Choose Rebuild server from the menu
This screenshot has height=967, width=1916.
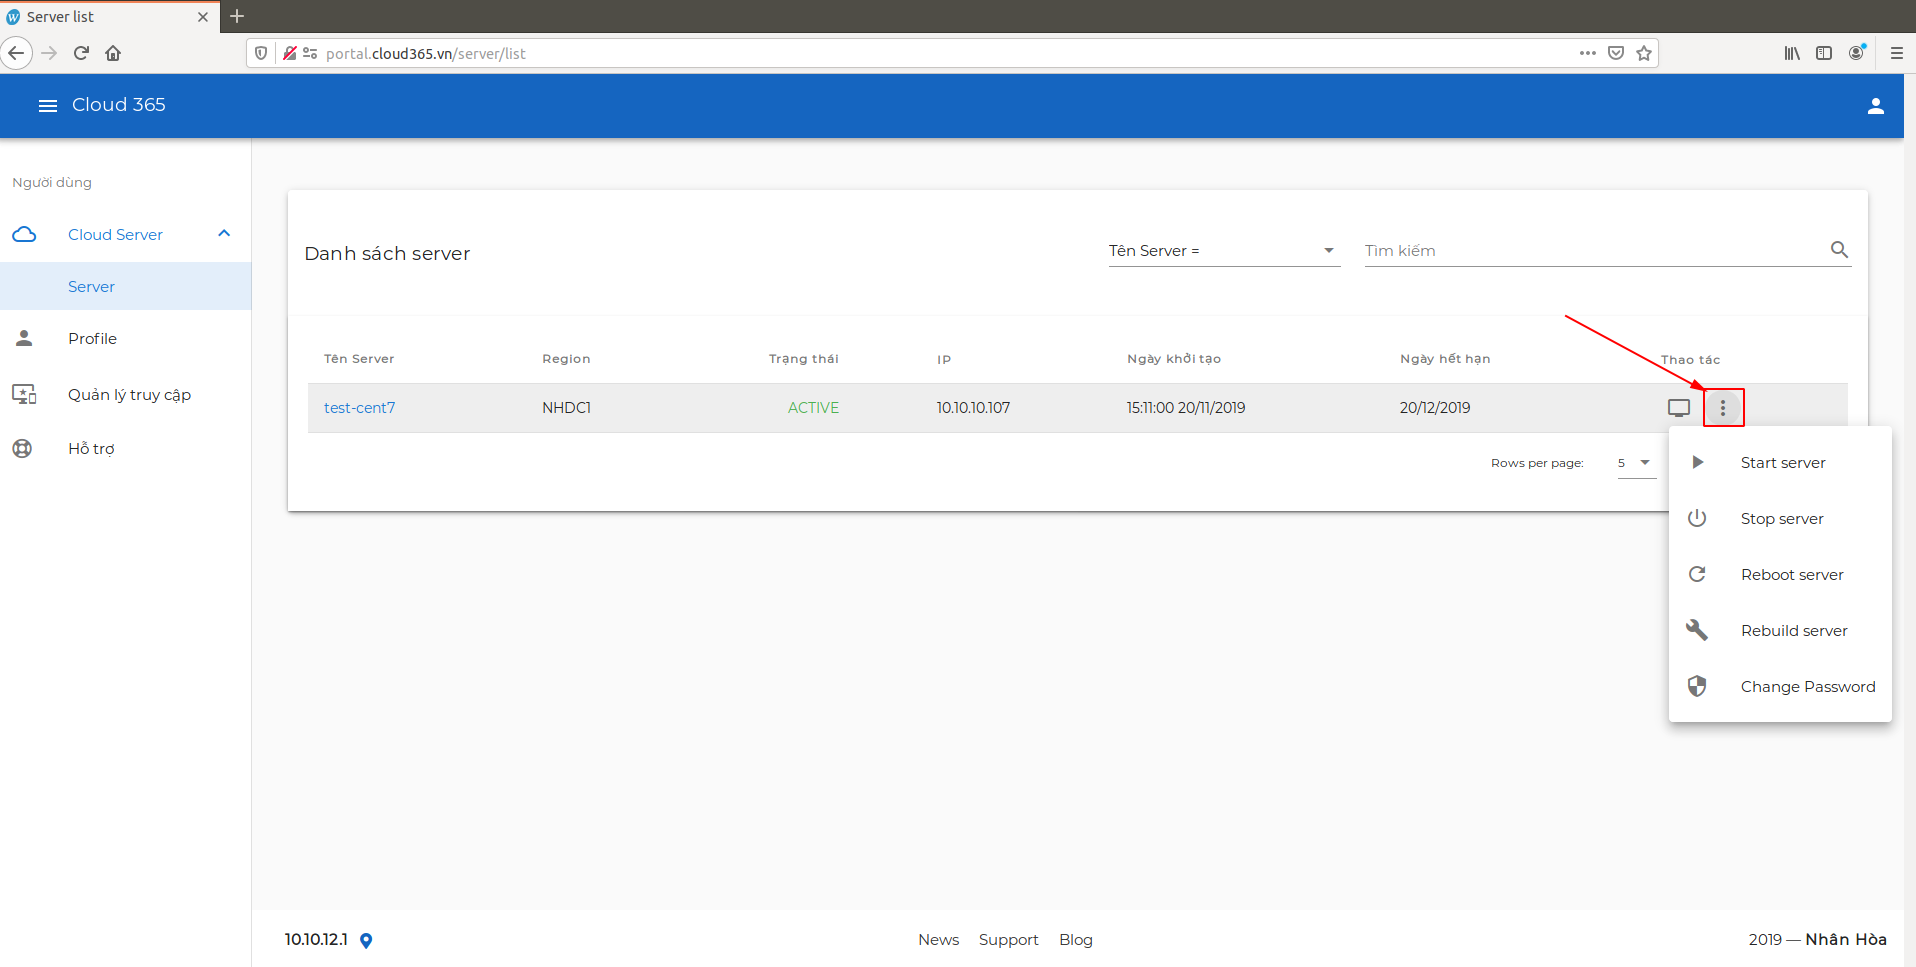(1780, 630)
